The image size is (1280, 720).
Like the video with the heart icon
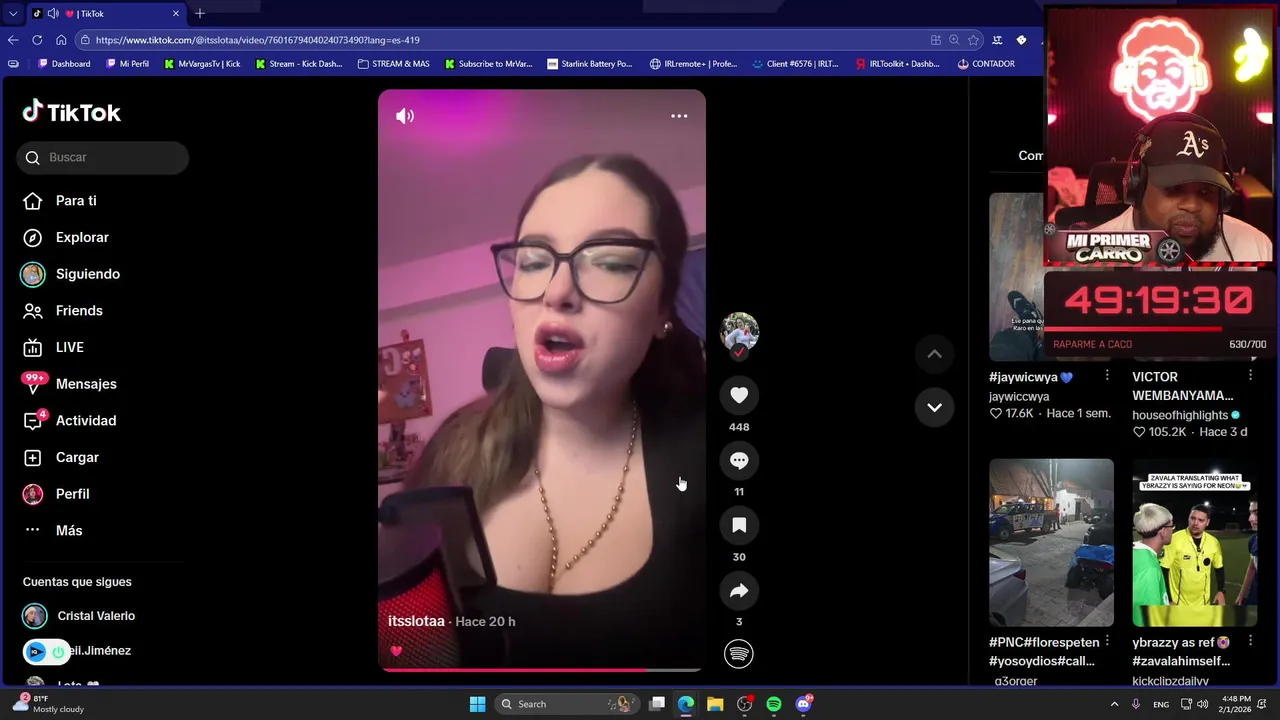739,395
